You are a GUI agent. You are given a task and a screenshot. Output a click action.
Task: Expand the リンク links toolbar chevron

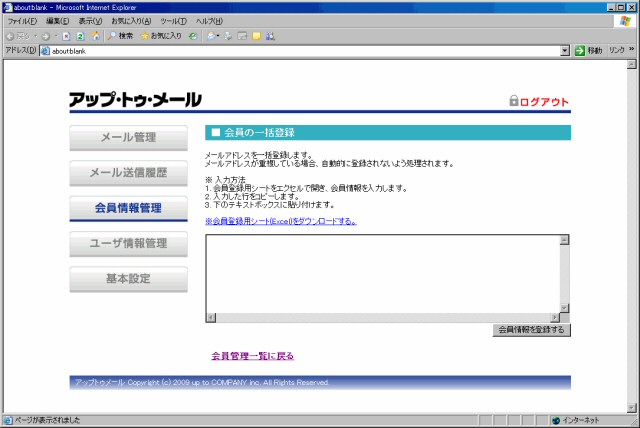coord(632,49)
